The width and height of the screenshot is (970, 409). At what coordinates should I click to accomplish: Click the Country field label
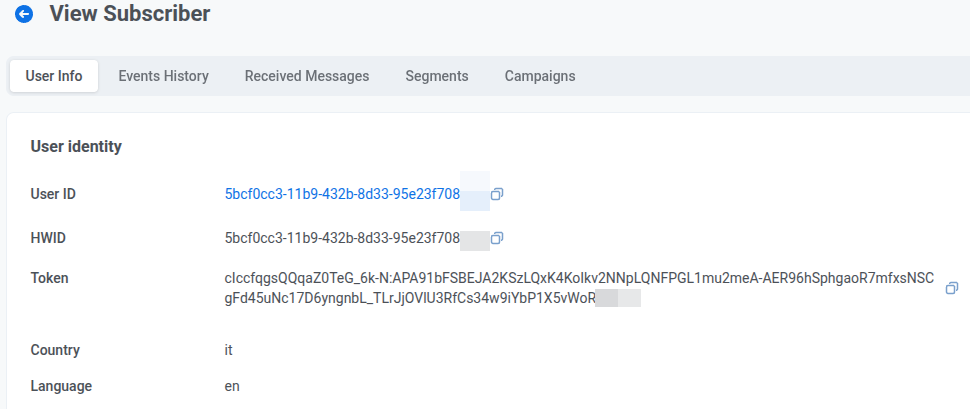tap(55, 350)
